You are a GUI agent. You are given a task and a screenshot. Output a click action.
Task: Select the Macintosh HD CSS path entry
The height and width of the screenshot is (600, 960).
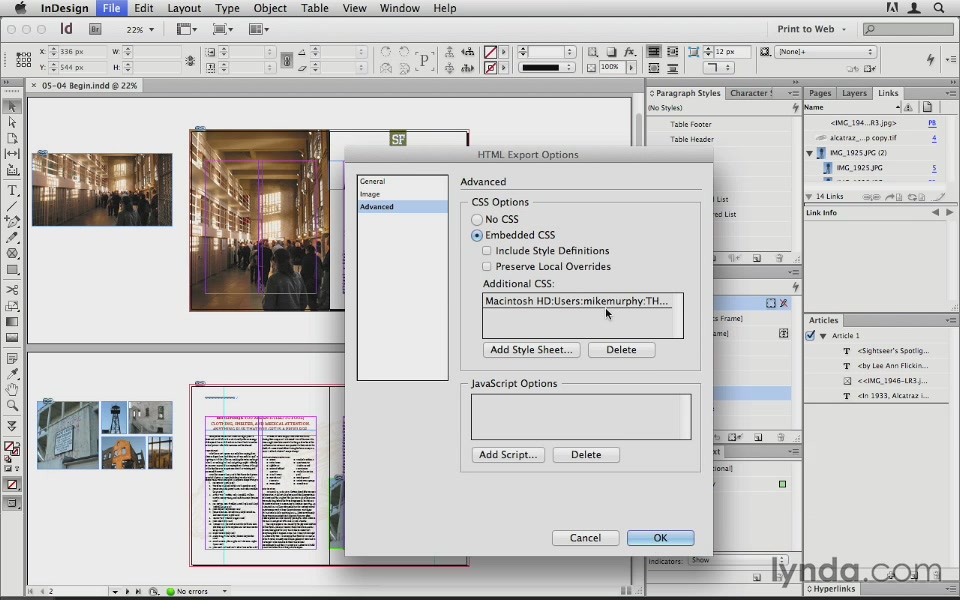(577, 301)
